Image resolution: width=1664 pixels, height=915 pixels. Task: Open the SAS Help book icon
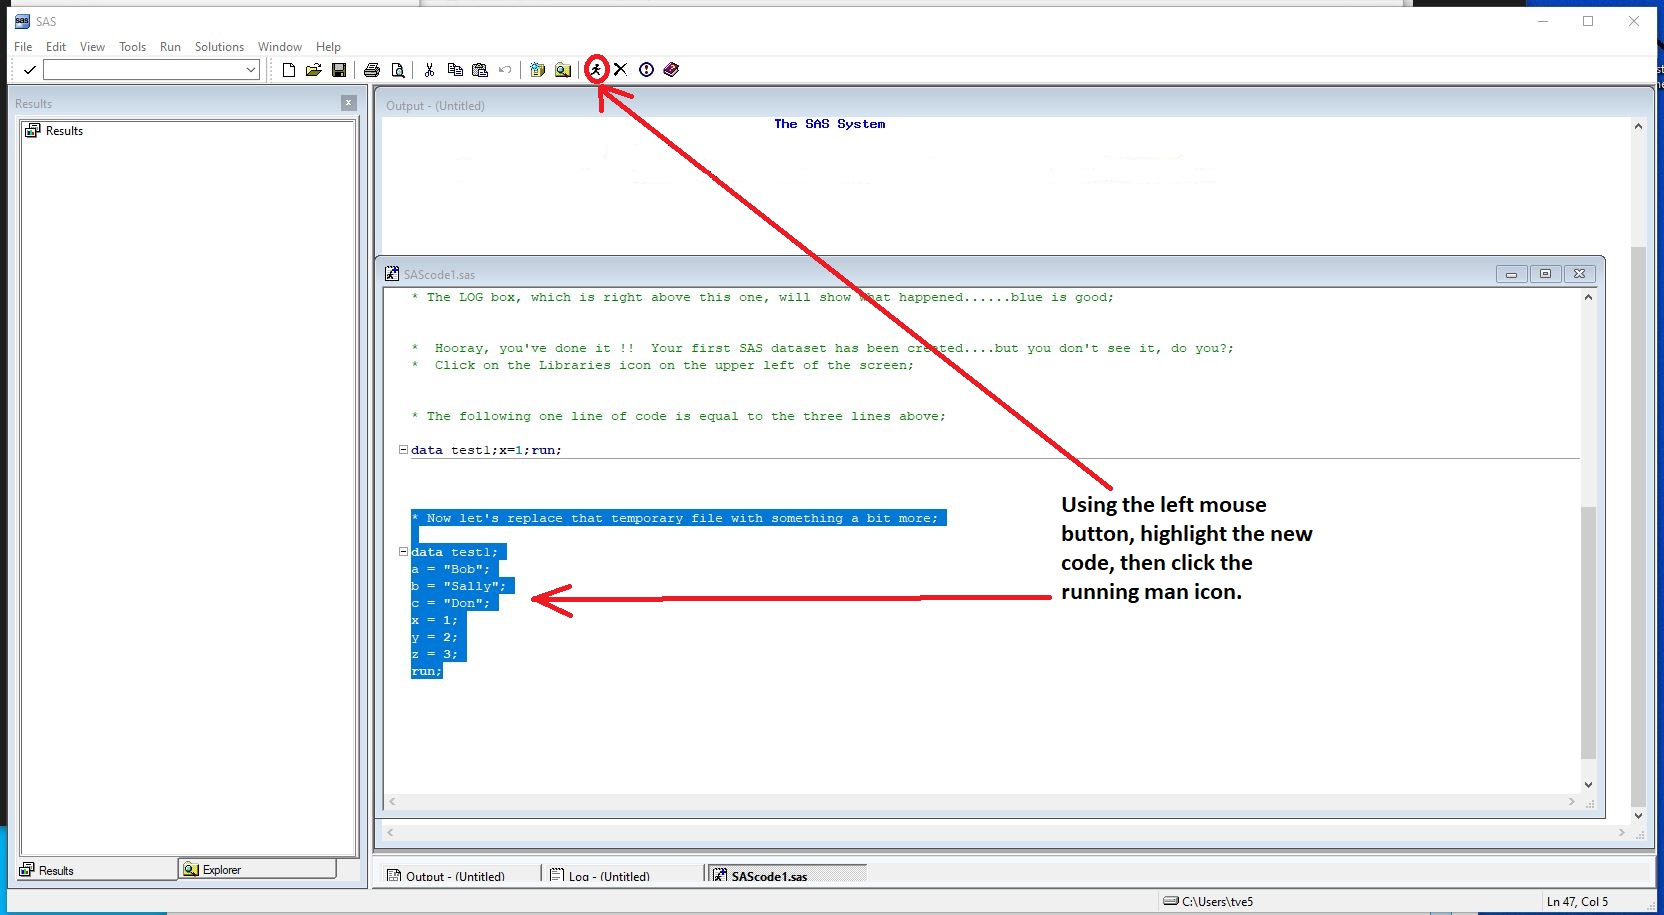[x=671, y=69]
